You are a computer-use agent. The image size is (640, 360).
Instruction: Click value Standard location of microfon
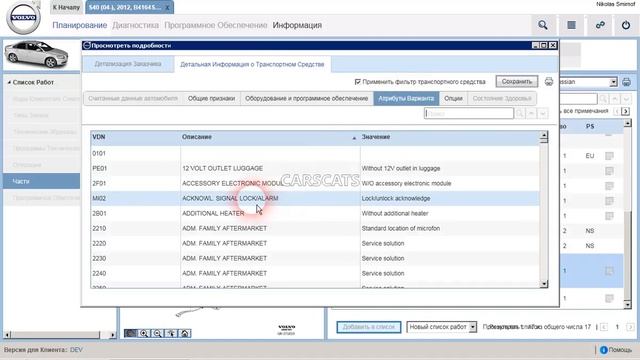(x=400, y=229)
